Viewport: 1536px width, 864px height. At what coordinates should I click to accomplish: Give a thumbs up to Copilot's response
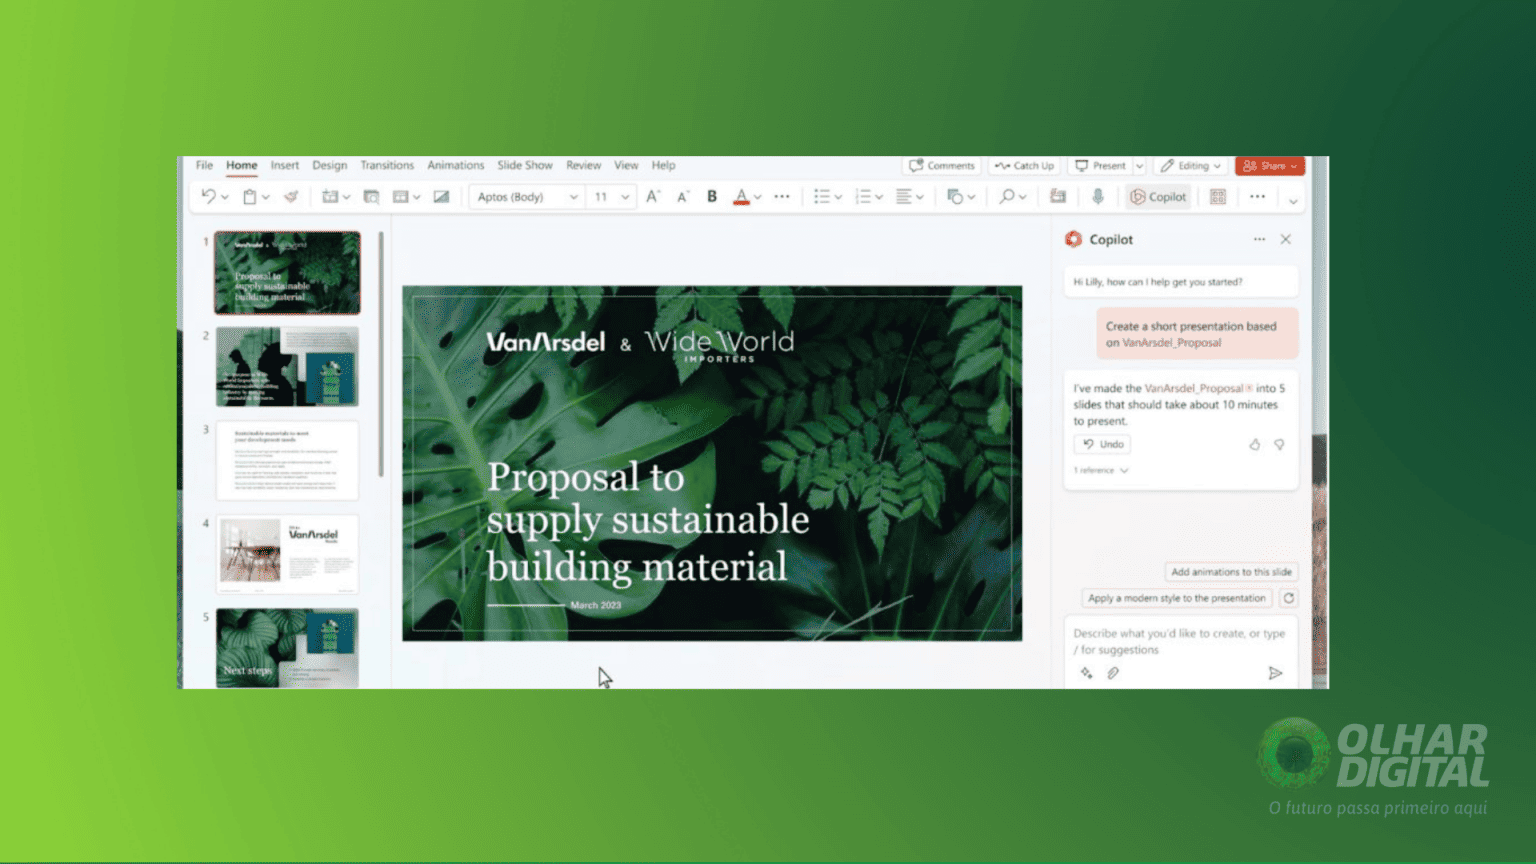pyautogui.click(x=1256, y=445)
